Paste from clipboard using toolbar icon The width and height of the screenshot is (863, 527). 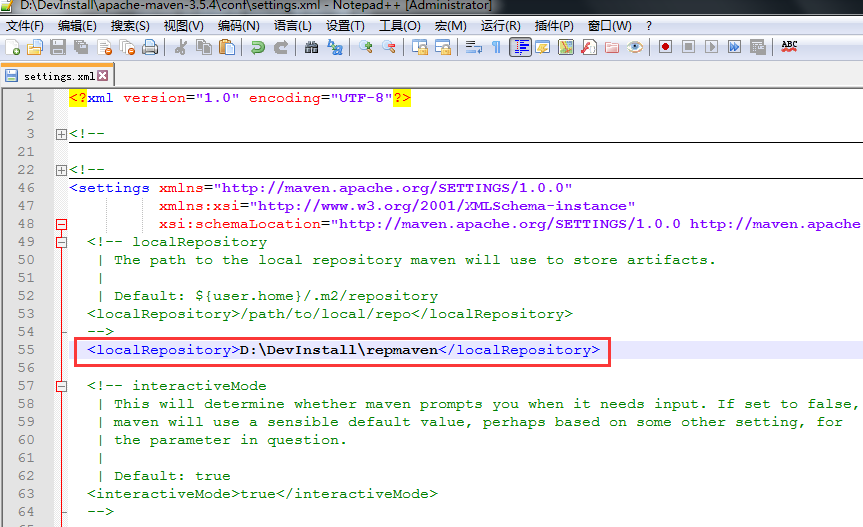click(x=227, y=47)
